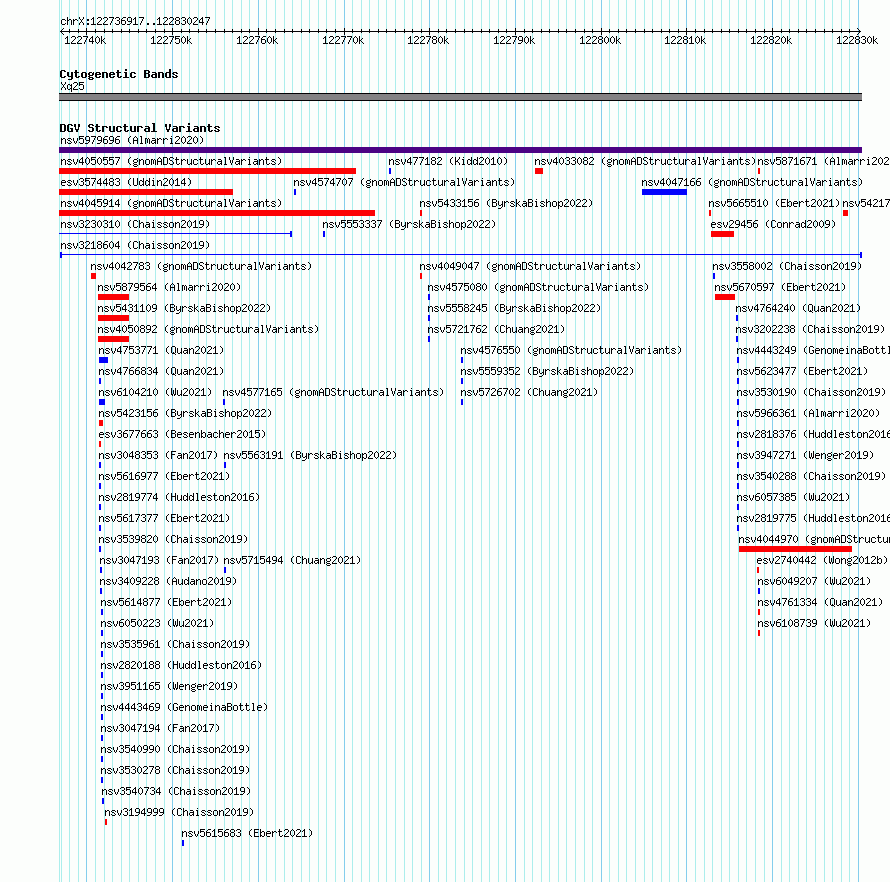Open nsv5665510 (Ebert2021) variant
The height and width of the screenshot is (882, 890).
pos(774,203)
